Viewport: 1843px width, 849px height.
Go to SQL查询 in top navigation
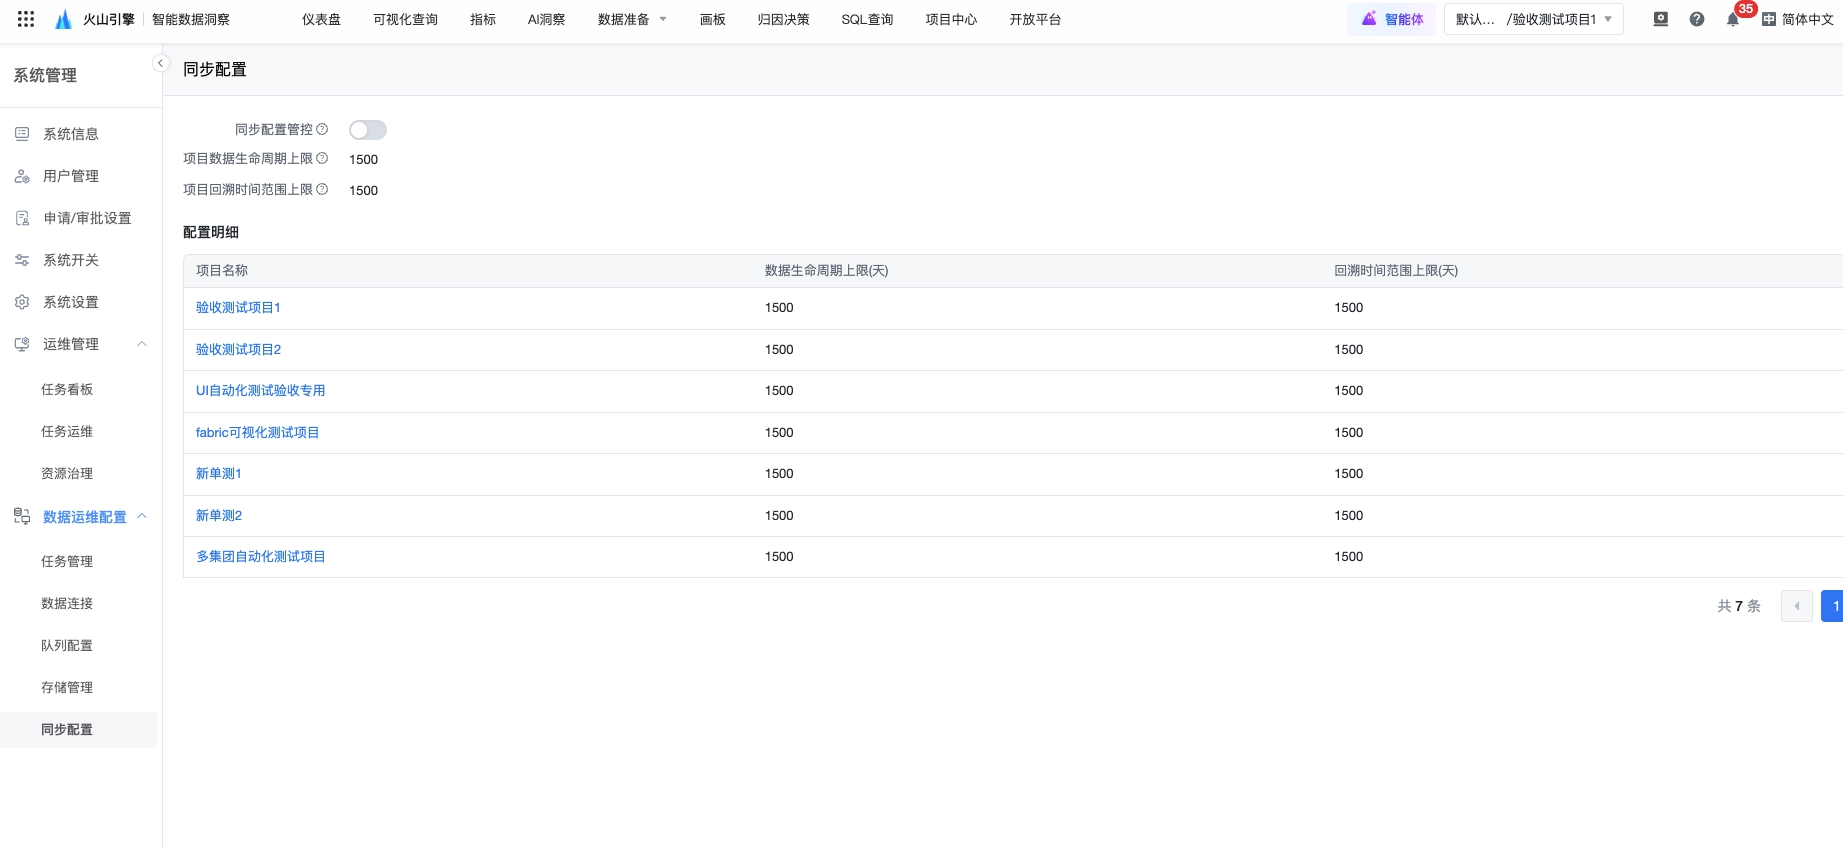867,19
